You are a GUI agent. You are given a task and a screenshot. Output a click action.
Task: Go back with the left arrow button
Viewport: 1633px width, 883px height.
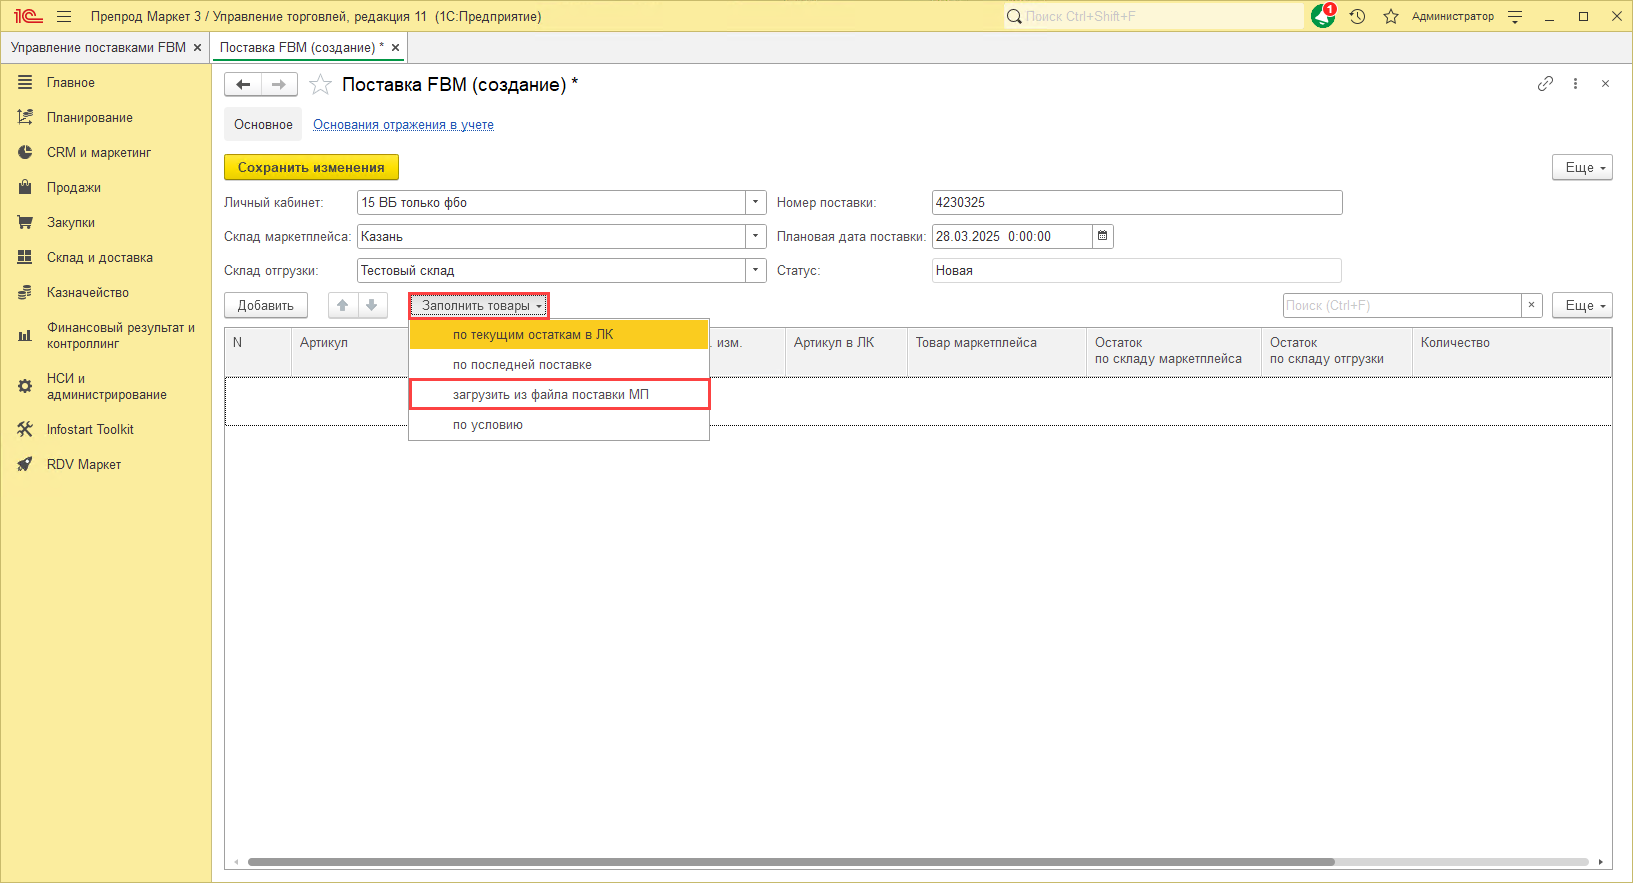pyautogui.click(x=243, y=85)
